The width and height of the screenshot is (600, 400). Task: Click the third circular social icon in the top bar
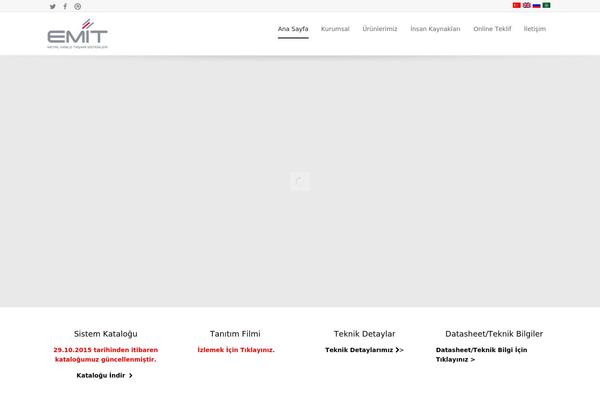78,7
